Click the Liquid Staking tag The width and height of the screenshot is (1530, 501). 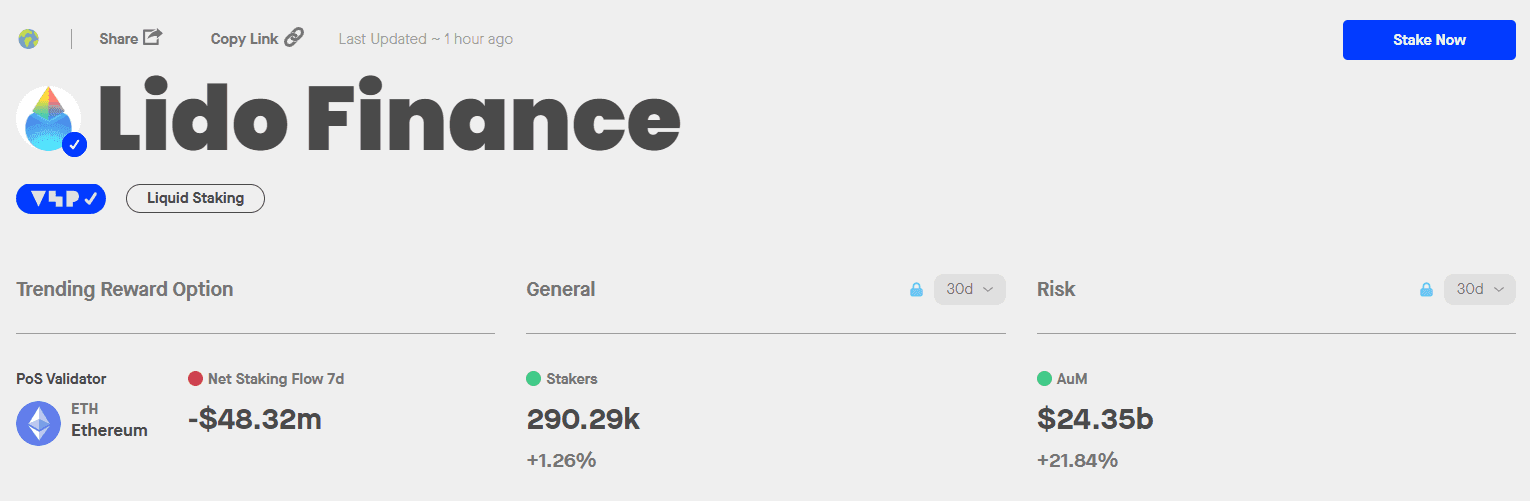point(195,198)
